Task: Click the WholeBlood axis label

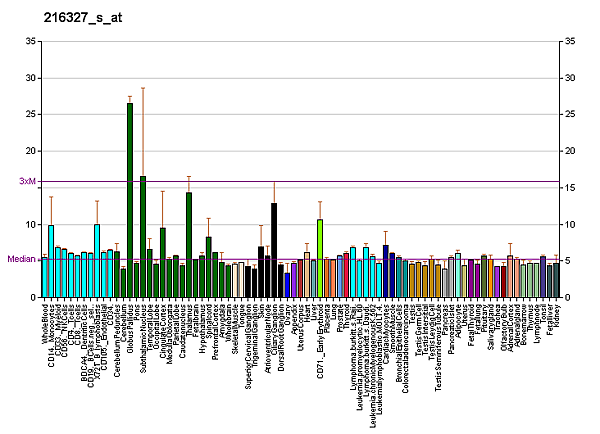Action: click(45, 325)
